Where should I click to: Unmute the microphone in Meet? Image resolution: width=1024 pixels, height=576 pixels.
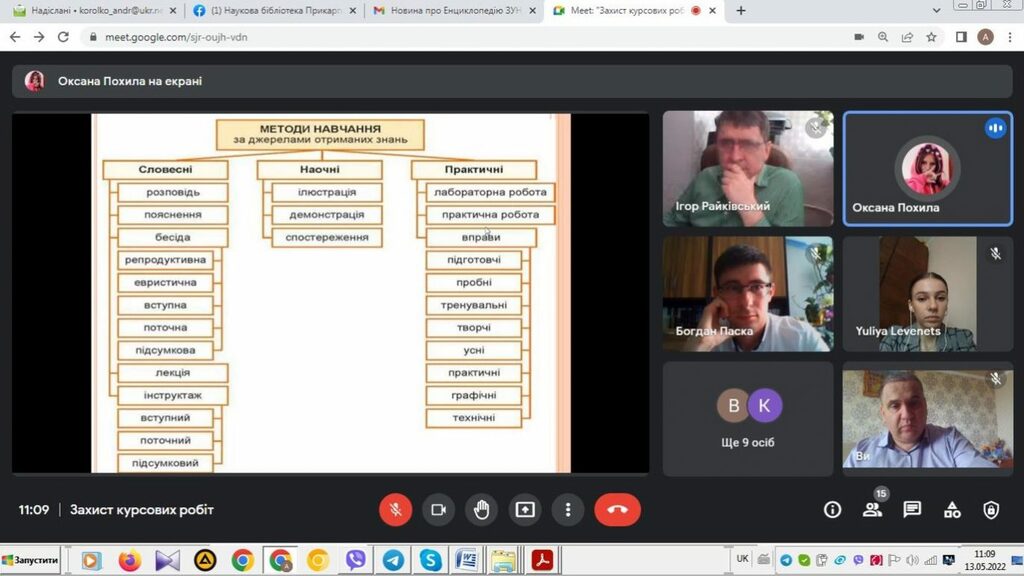pyautogui.click(x=395, y=510)
